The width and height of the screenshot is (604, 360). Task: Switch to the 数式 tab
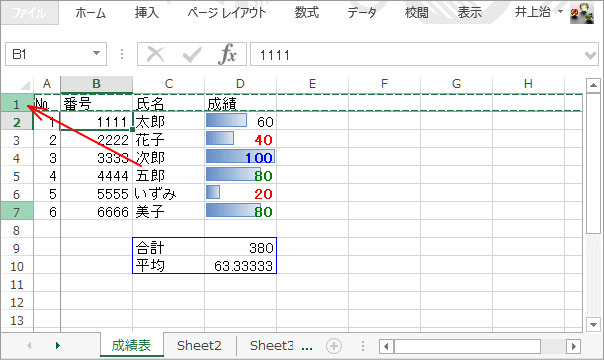point(307,13)
